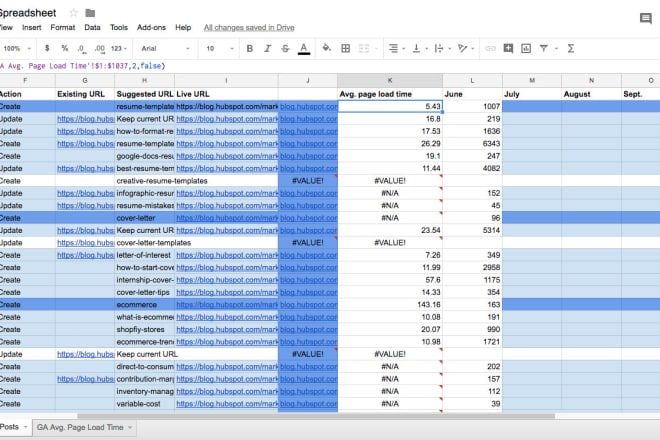Open the fill color bucket

[326, 48]
